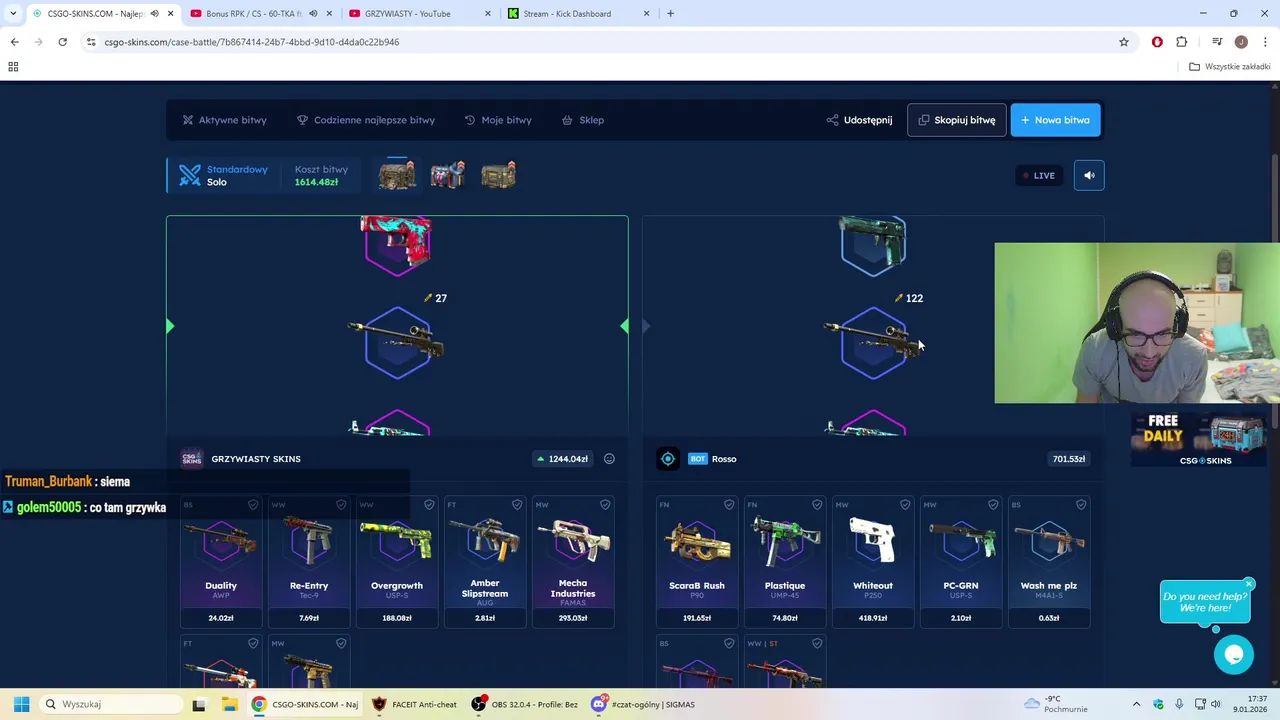Click Rosso bot avatar icon
Viewport: 1280px width, 720px height.
coord(668,459)
